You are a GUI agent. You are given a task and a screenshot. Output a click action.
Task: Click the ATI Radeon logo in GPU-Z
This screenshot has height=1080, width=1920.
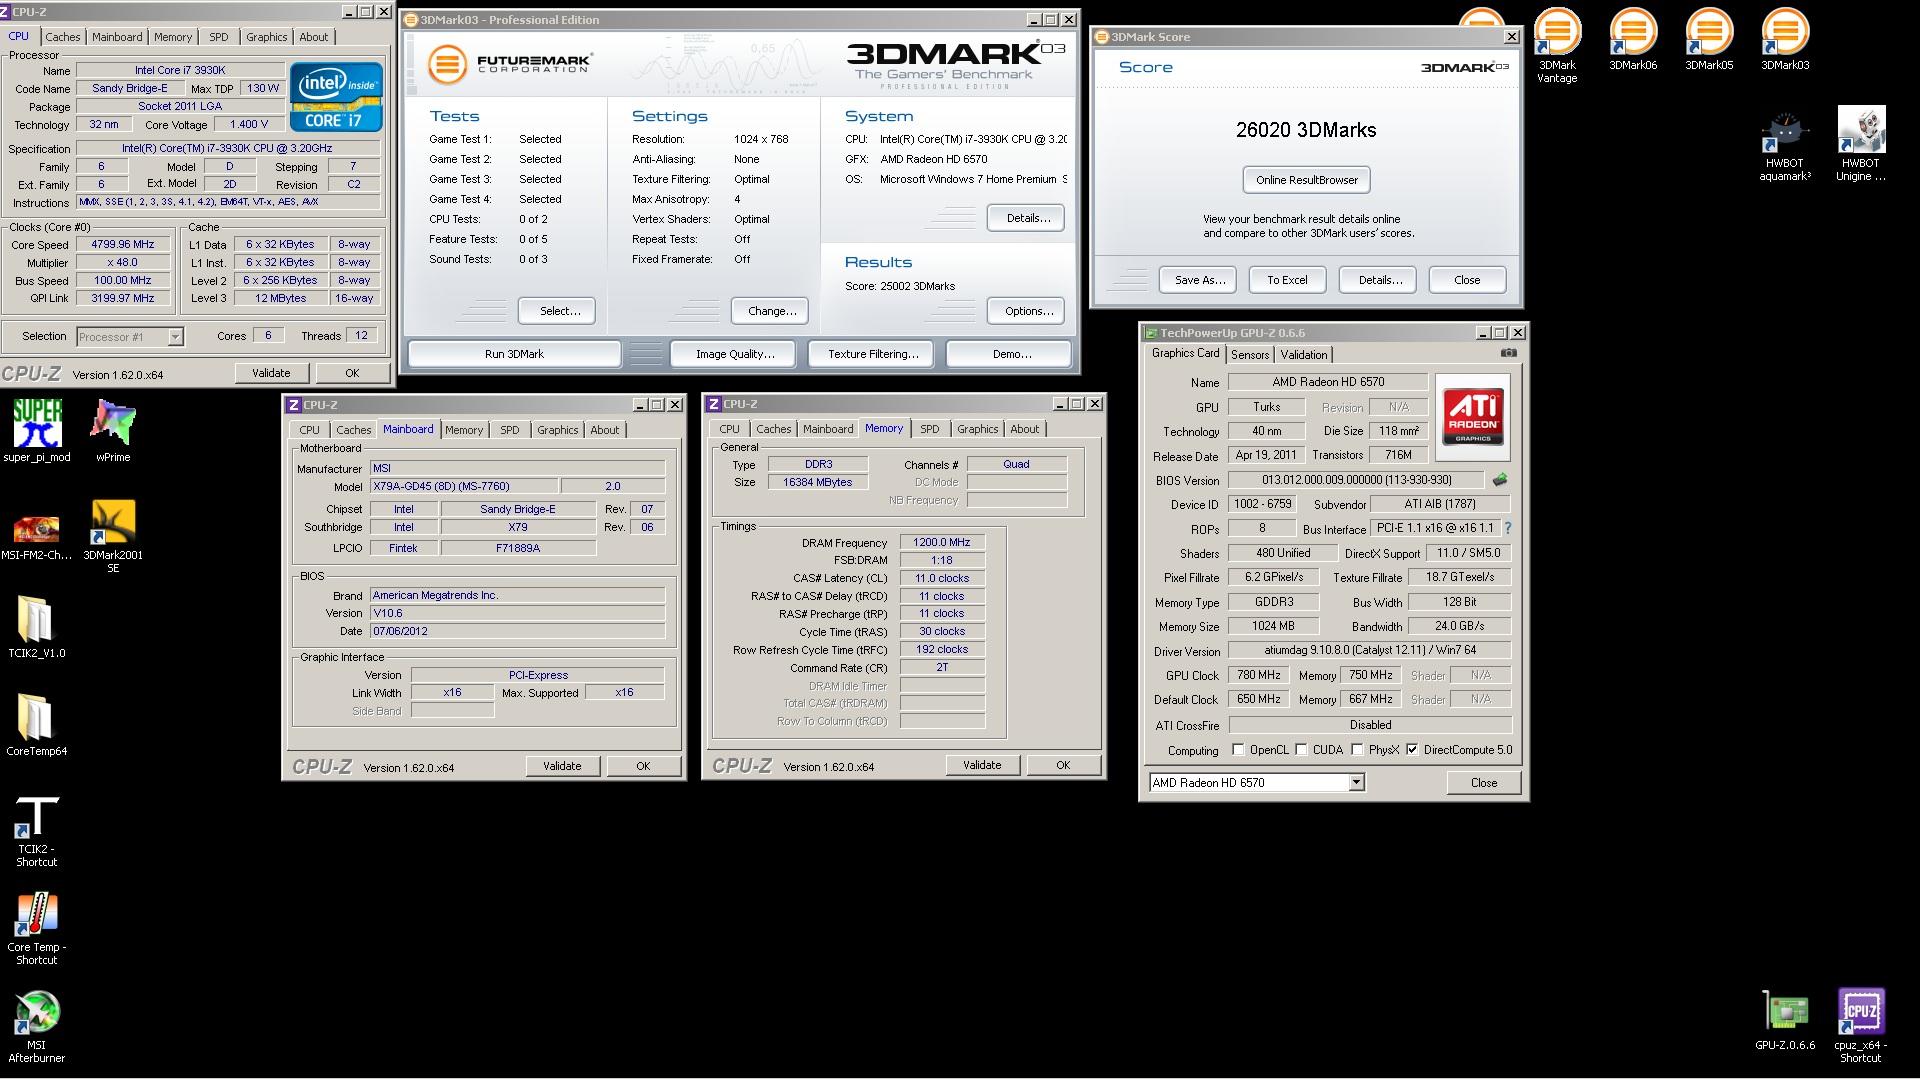(x=1472, y=416)
